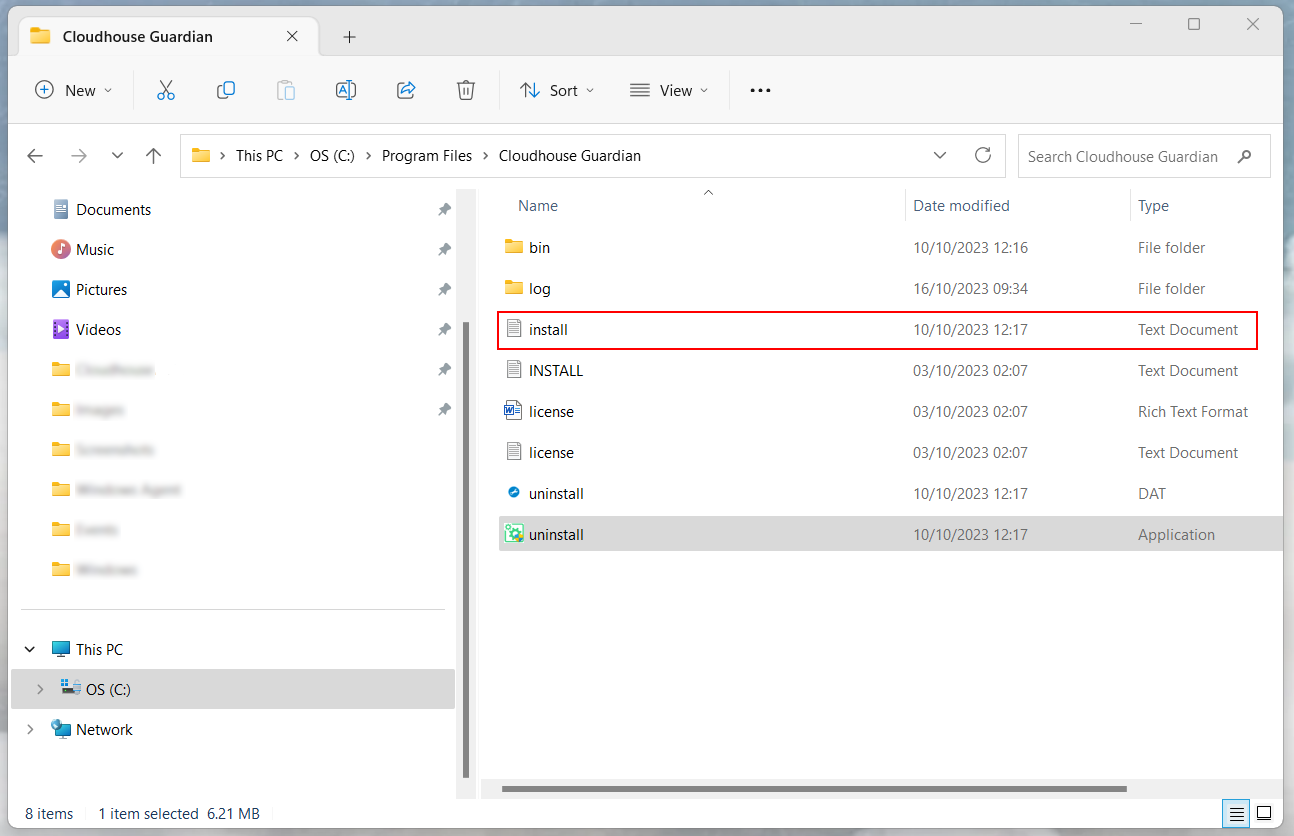
Task: Select OS (C:) in the navigation tree
Action: tap(108, 689)
